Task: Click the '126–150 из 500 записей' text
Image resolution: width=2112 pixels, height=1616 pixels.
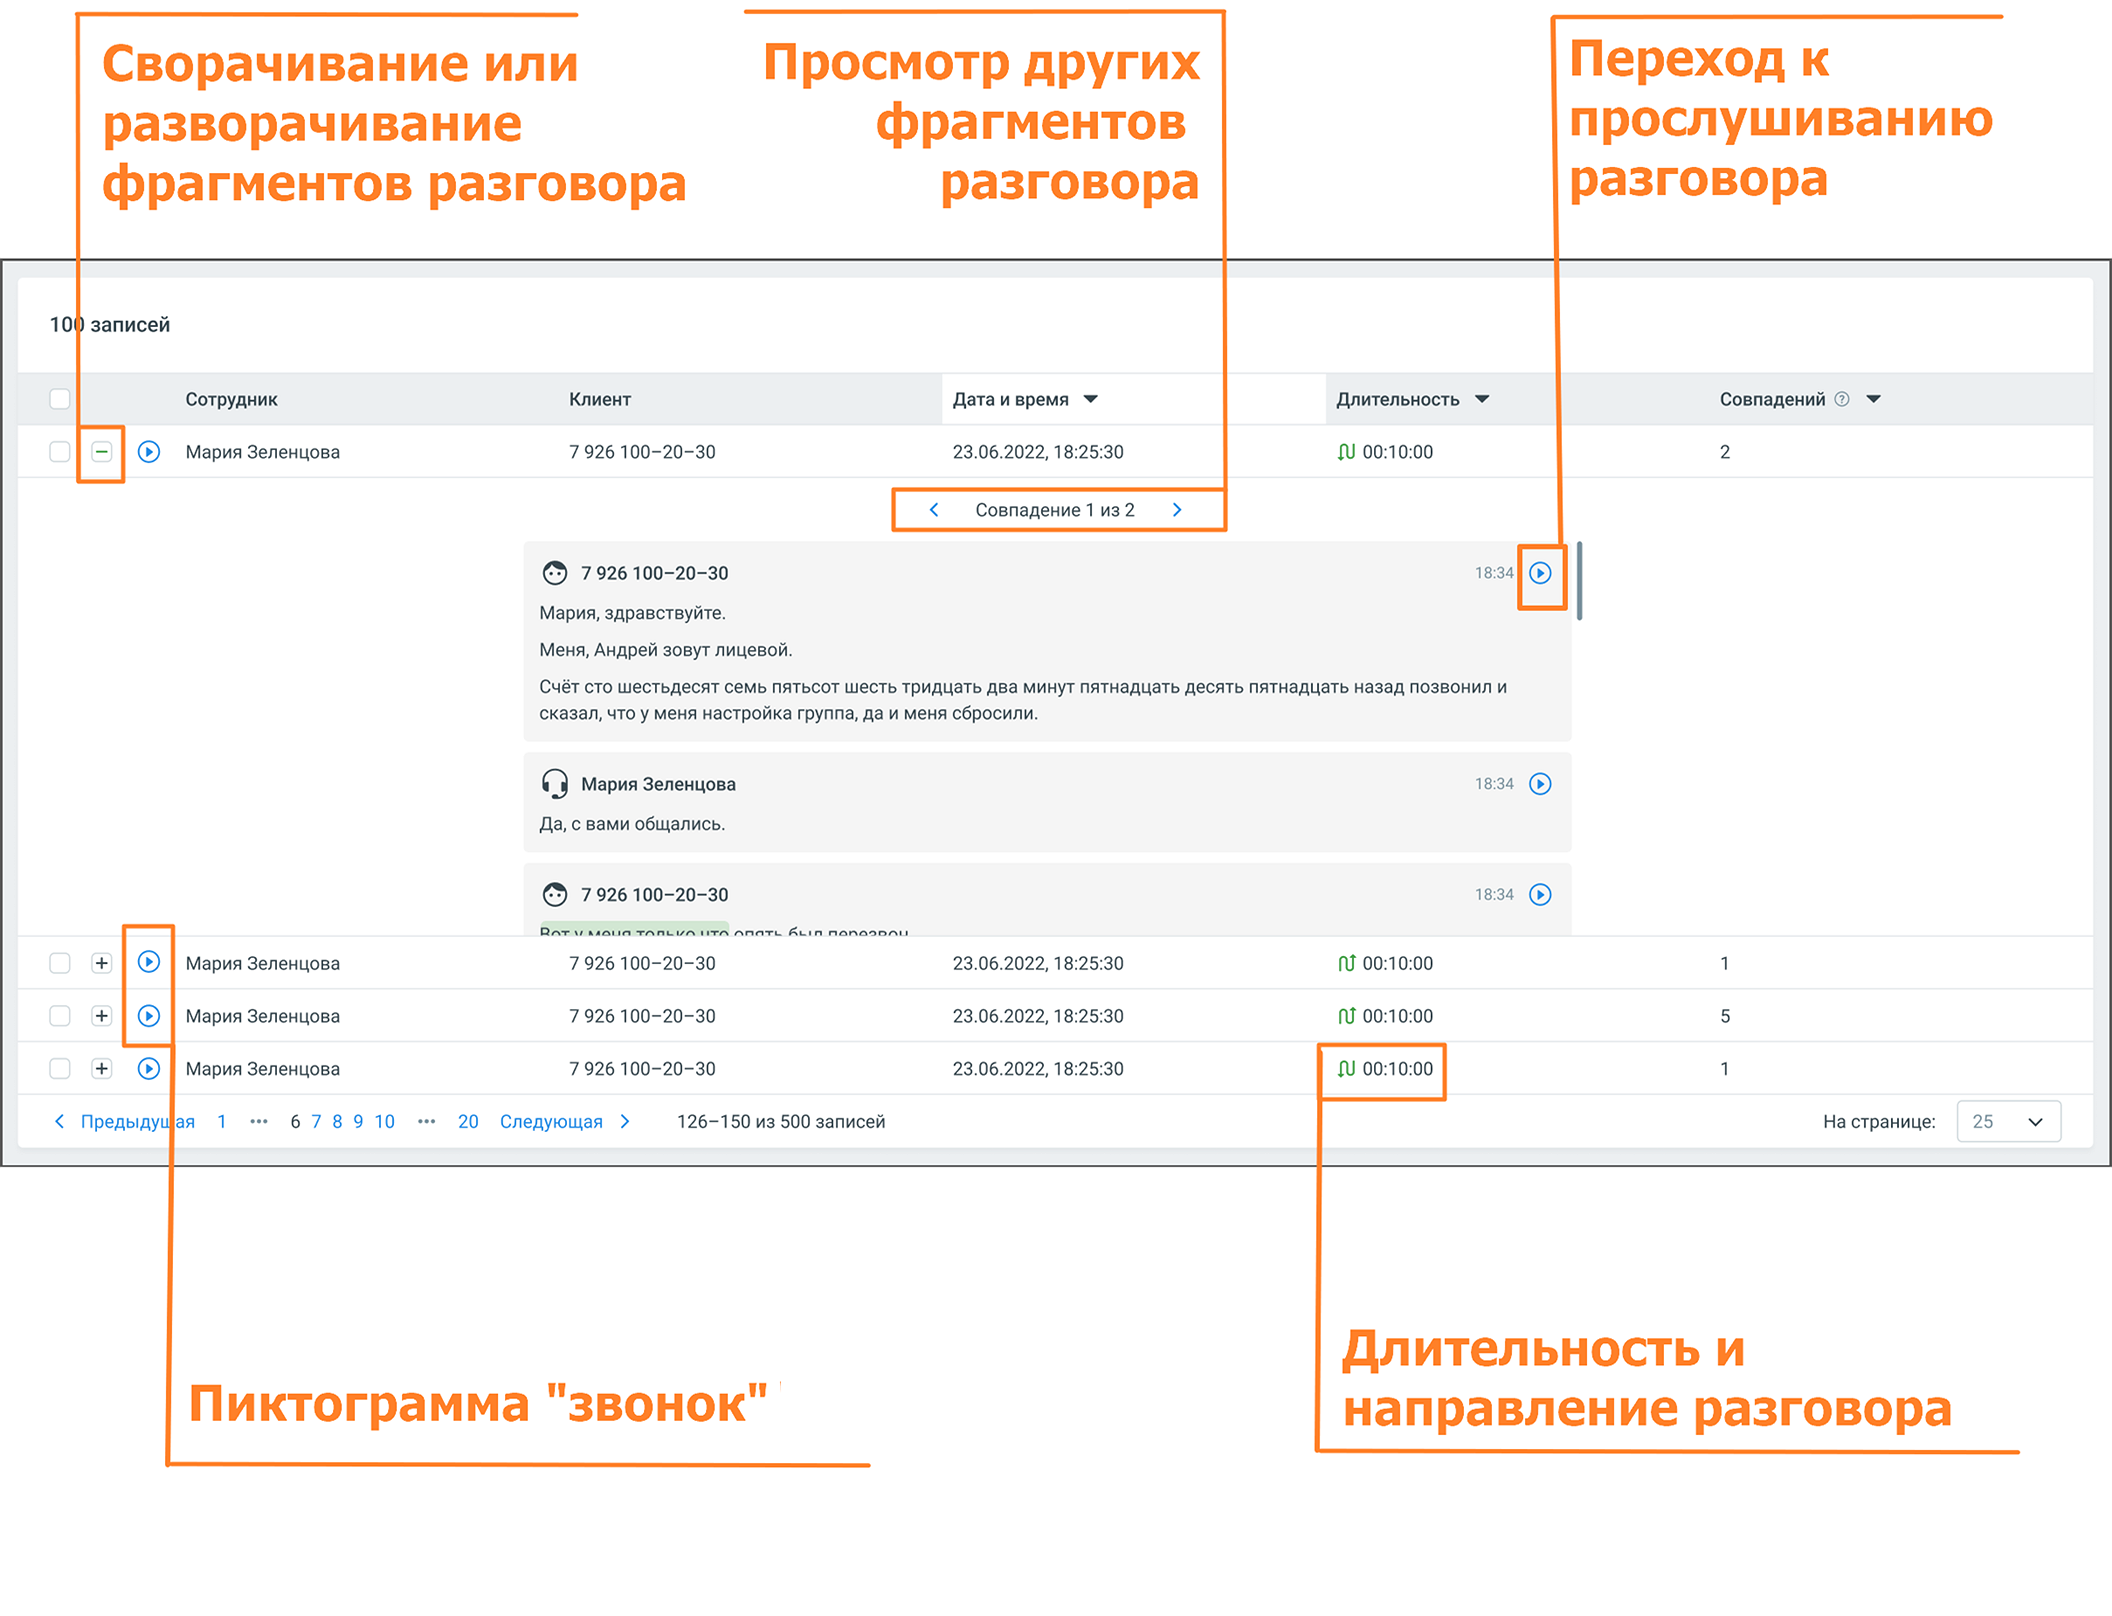Action: tap(781, 1122)
